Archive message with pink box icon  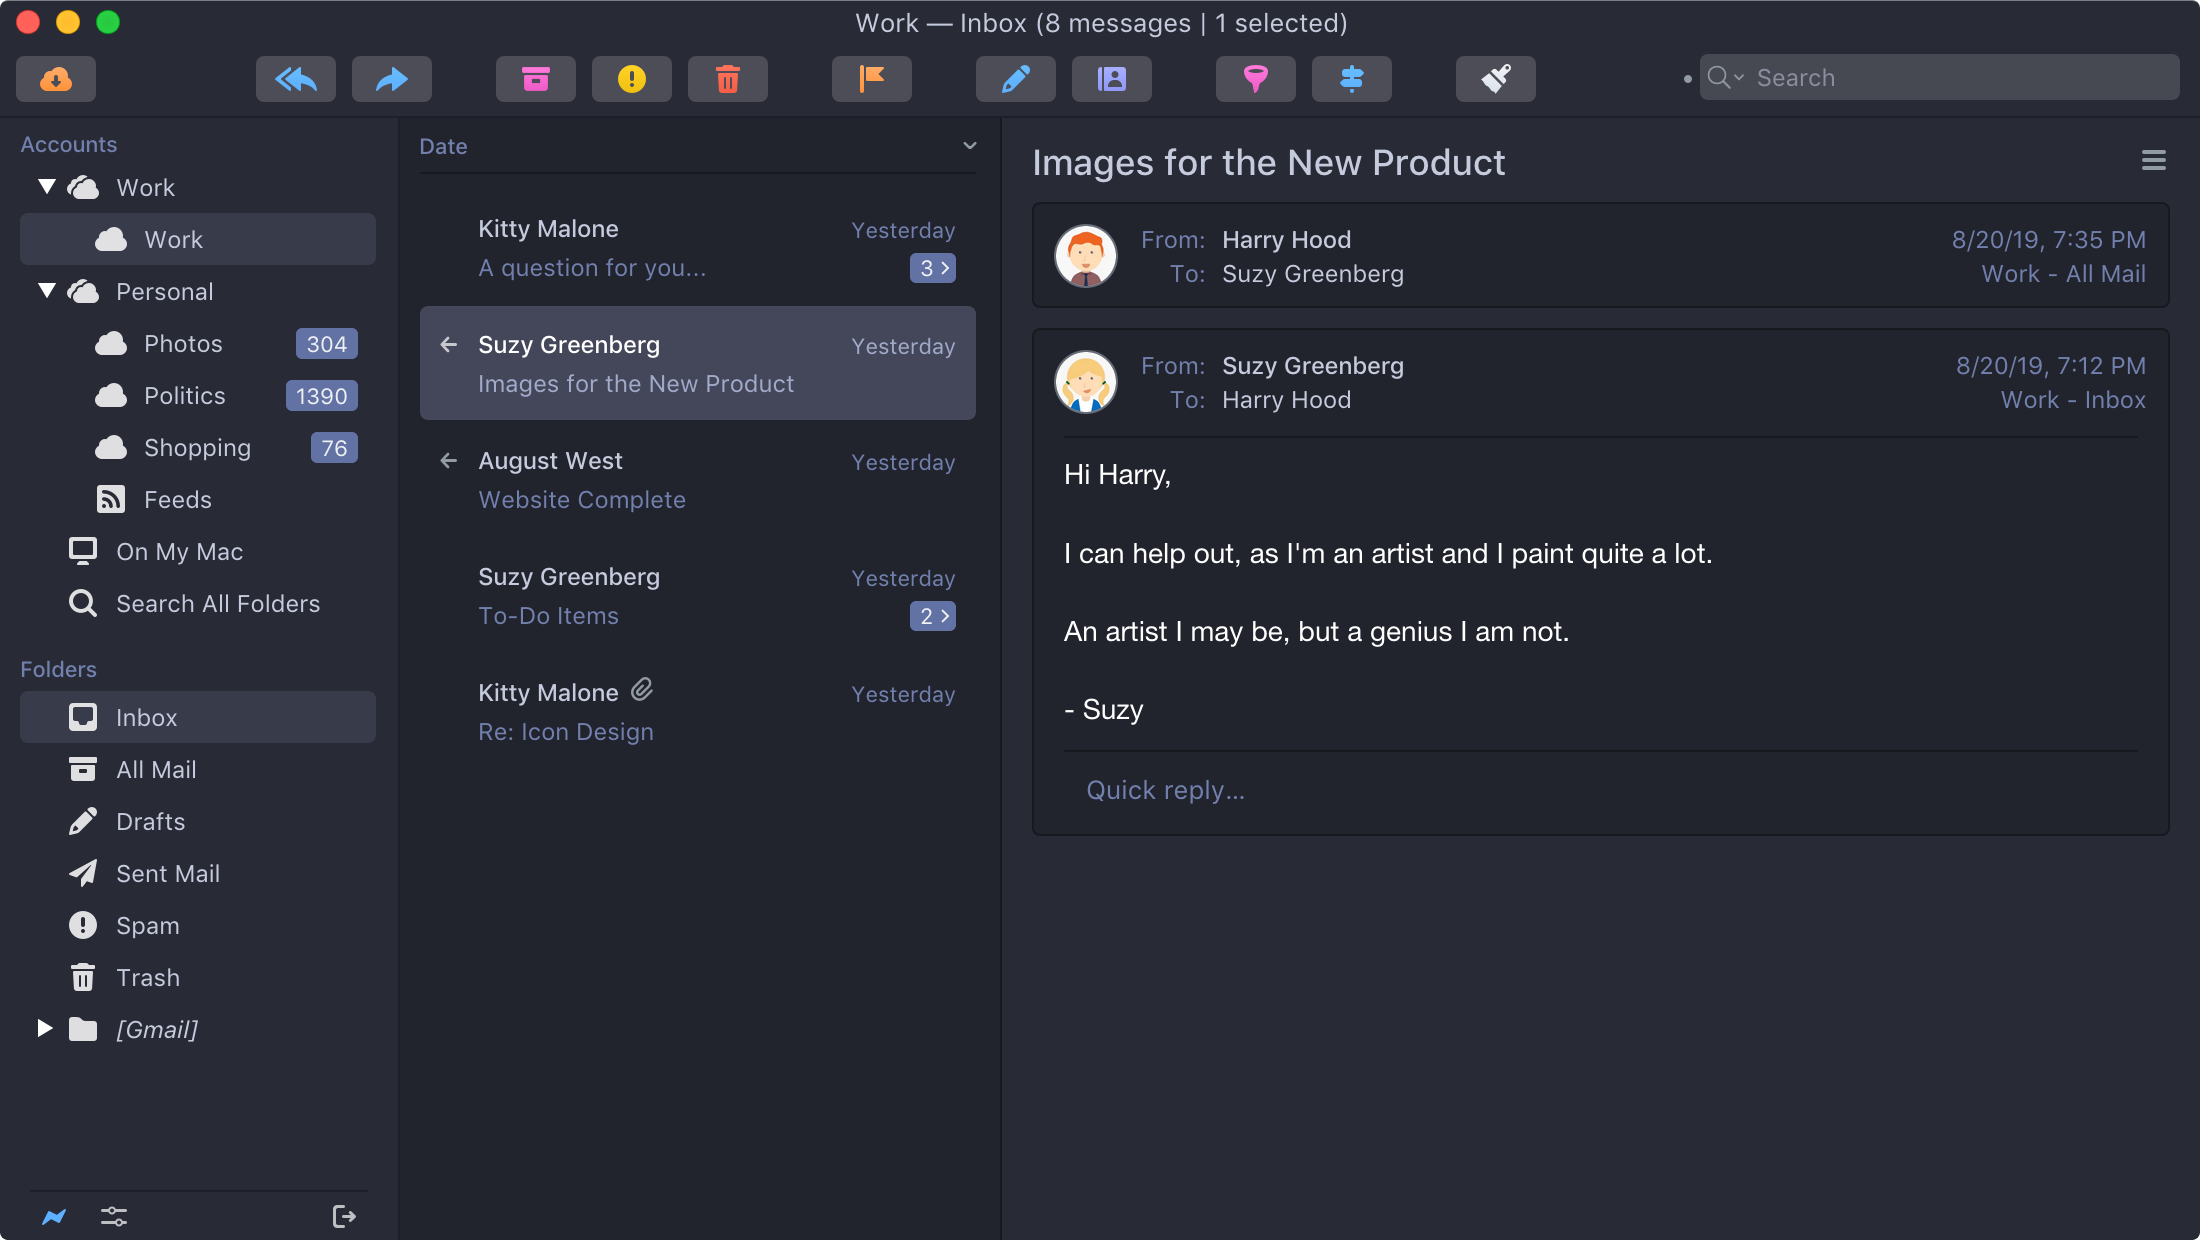(535, 79)
